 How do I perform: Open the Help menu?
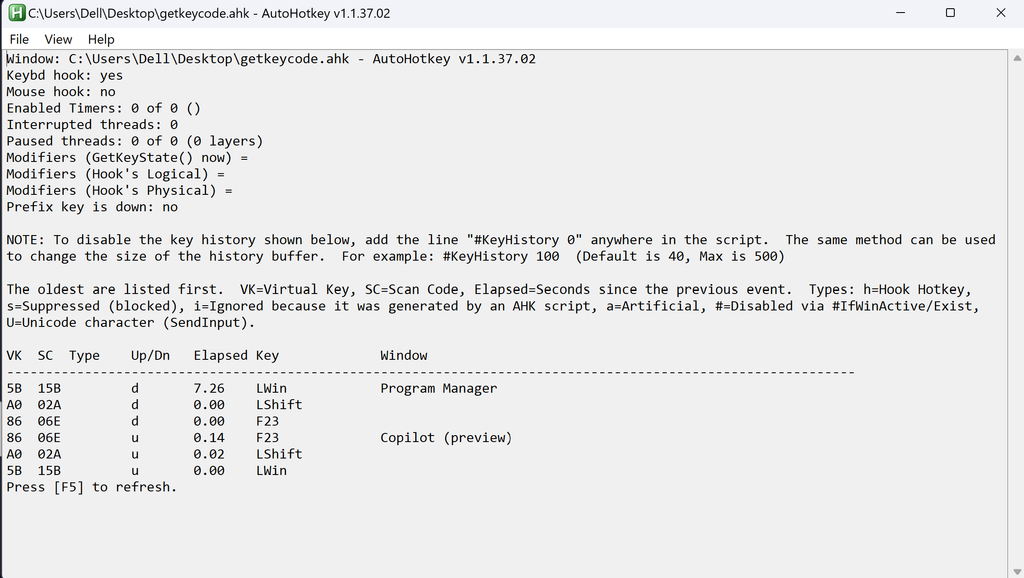click(x=100, y=39)
